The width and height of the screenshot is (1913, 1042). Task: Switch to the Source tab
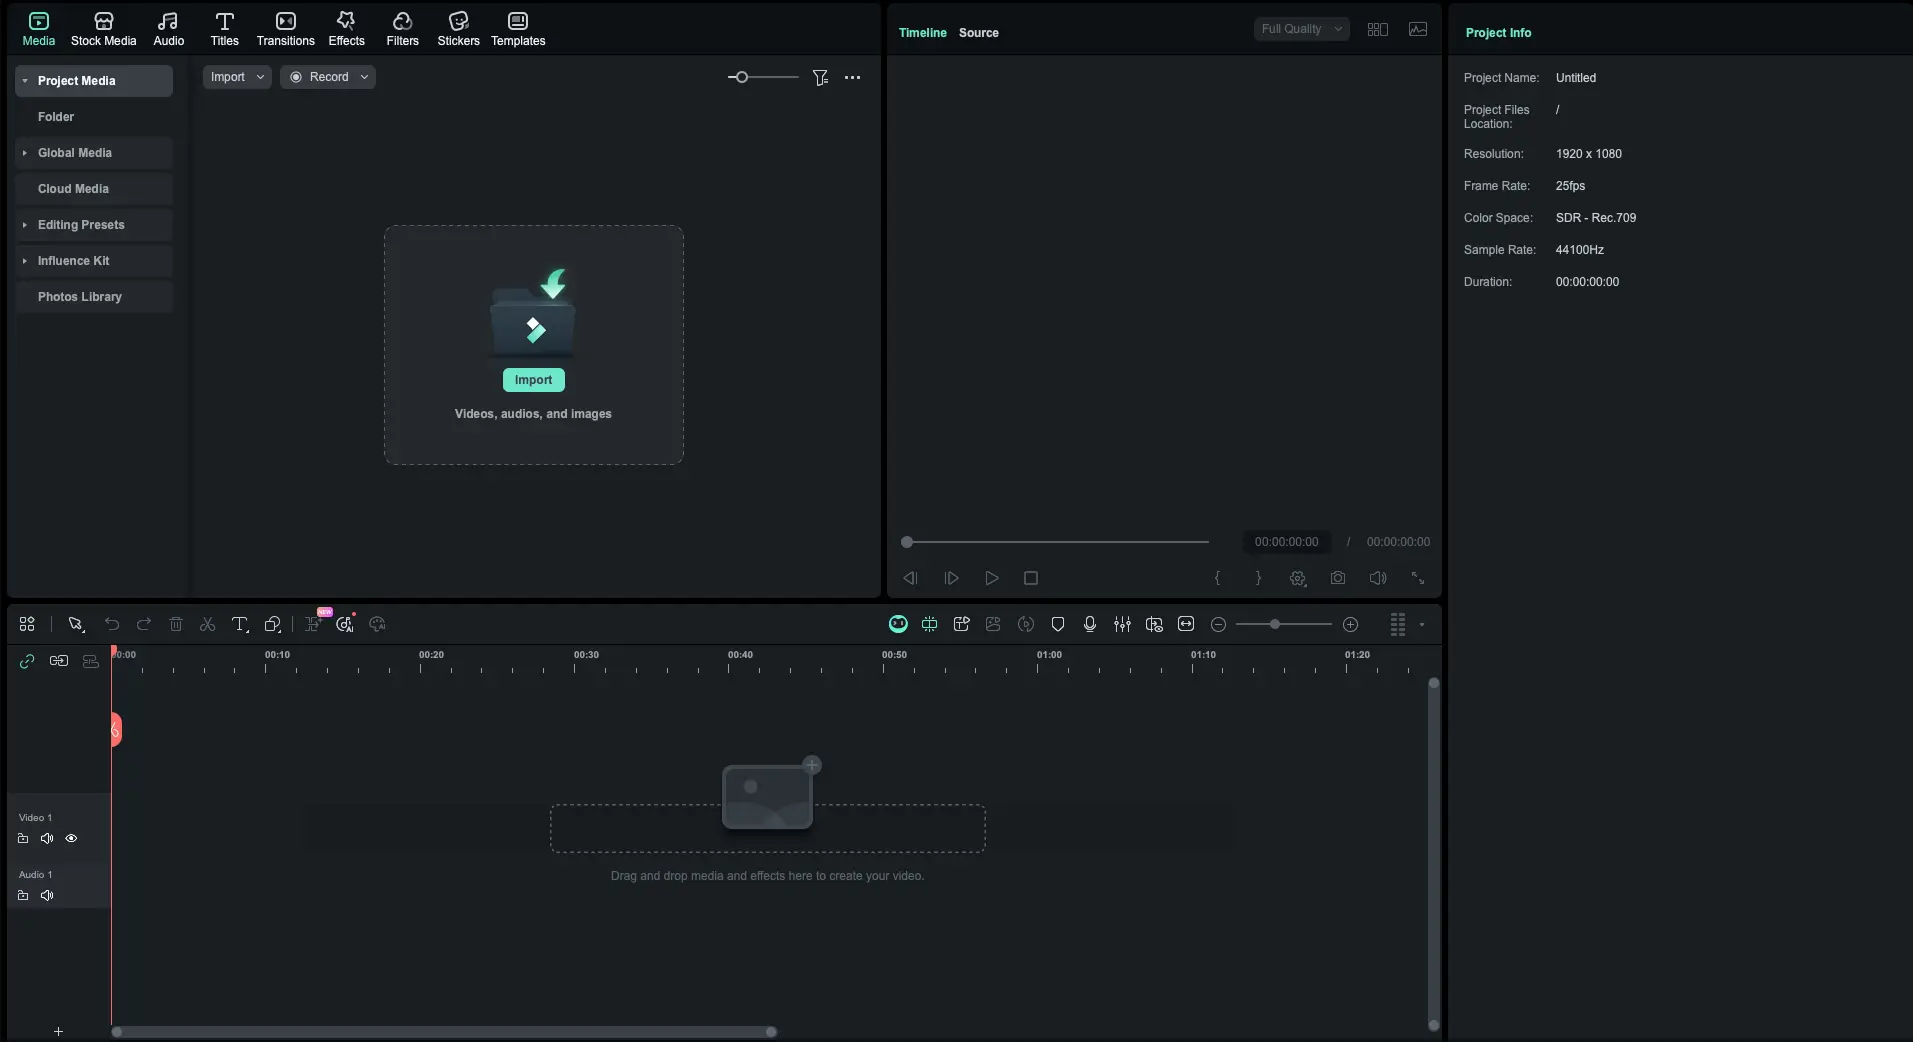[978, 33]
